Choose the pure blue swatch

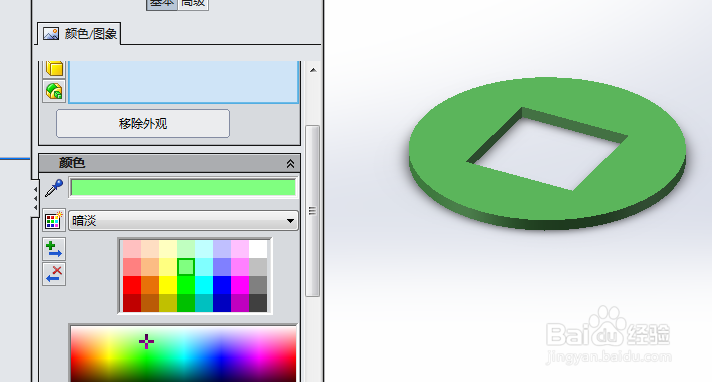[222, 285]
